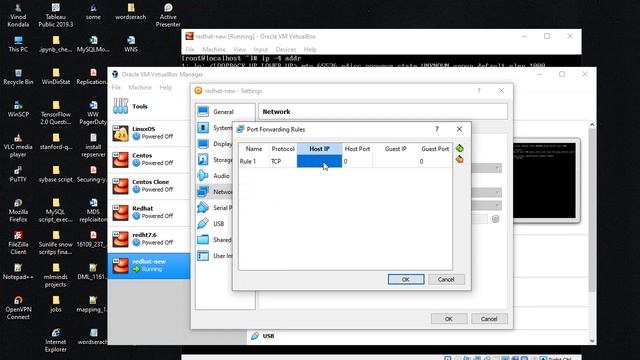Select the Recycle Bin desktop icon
This screenshot has width=640, height=360.
pyautogui.click(x=18, y=77)
